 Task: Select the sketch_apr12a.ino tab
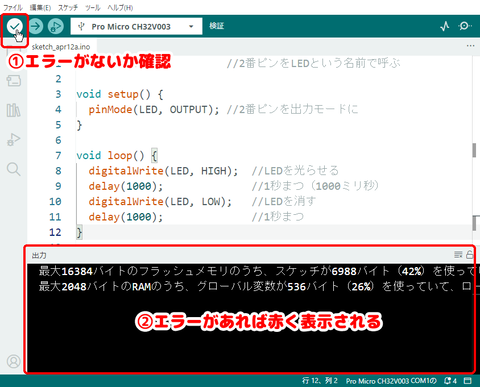61,47
